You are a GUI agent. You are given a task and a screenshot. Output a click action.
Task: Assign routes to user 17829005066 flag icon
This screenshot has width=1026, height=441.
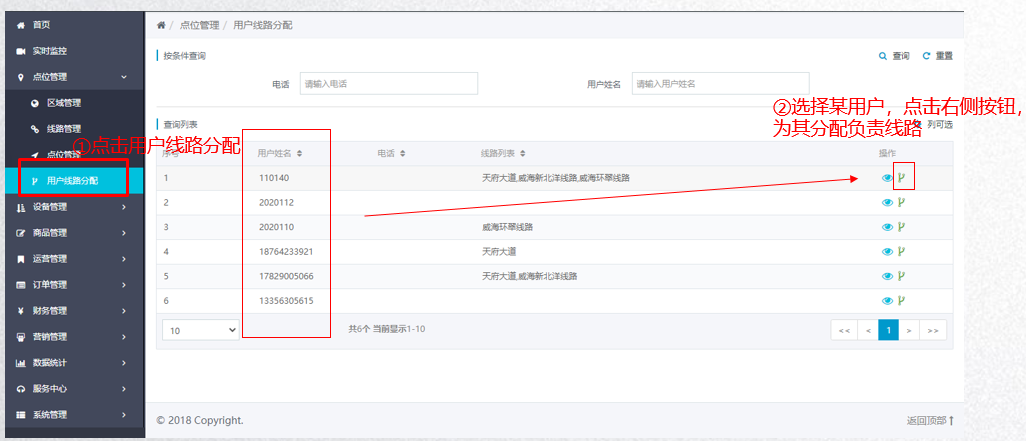click(902, 275)
